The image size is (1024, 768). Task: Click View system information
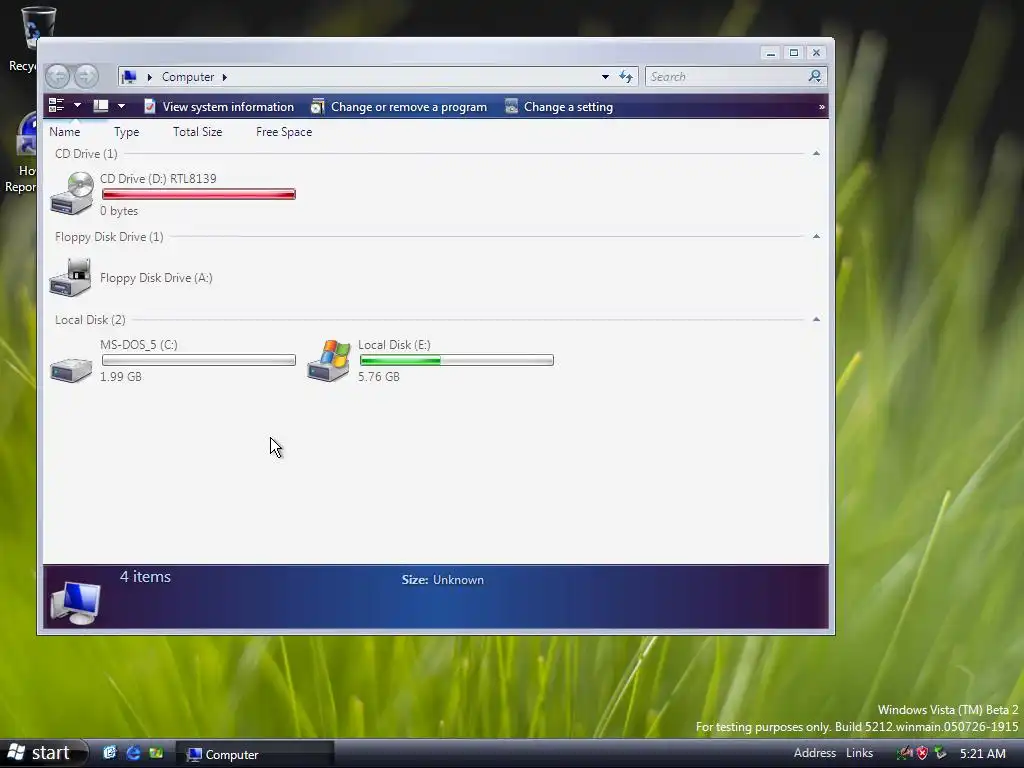219,106
